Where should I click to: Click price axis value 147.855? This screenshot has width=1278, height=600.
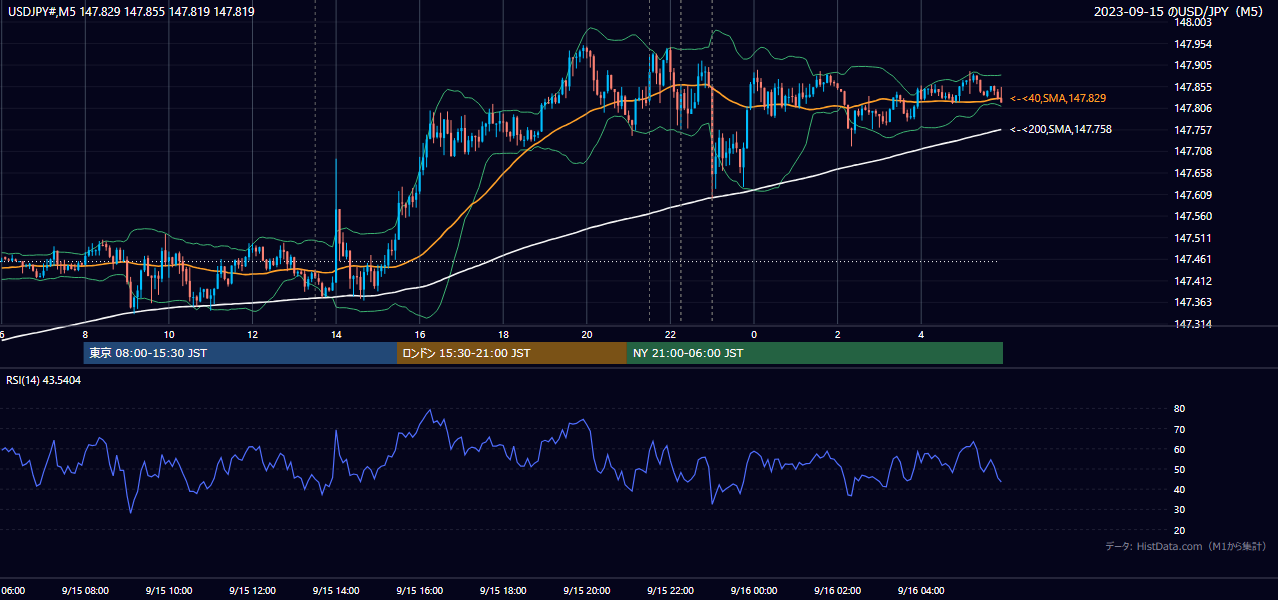pyautogui.click(x=1192, y=87)
